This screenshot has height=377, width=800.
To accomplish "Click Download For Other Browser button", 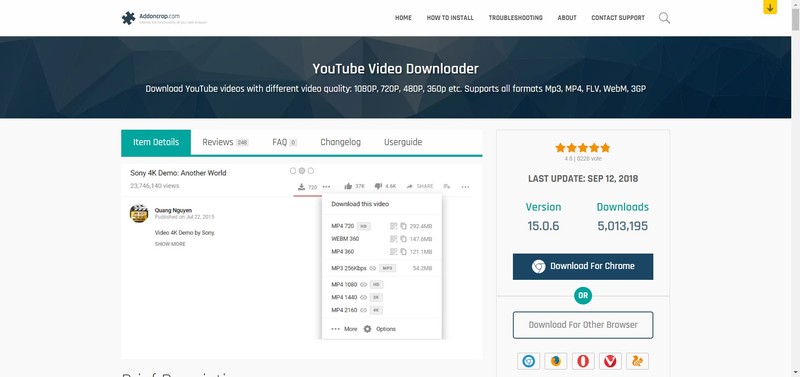I will coord(583,325).
